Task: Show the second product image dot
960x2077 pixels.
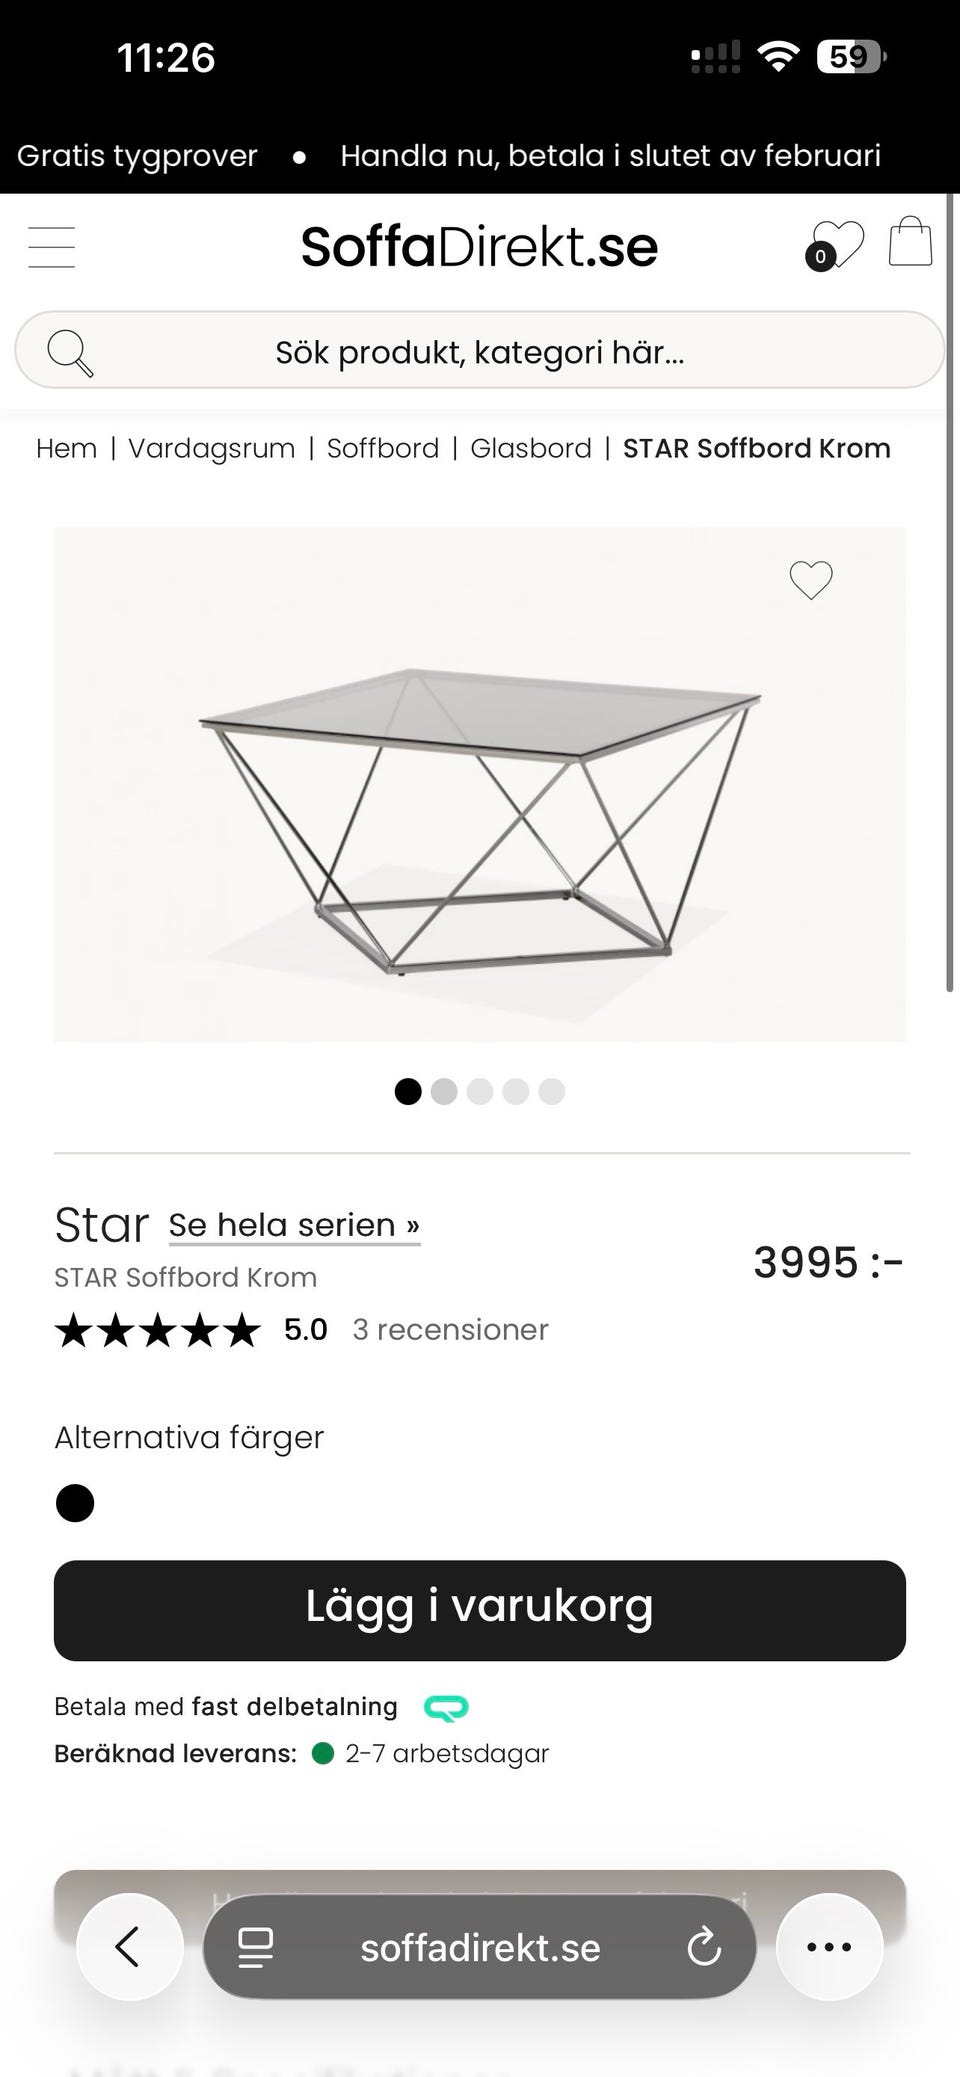Action: (444, 1091)
